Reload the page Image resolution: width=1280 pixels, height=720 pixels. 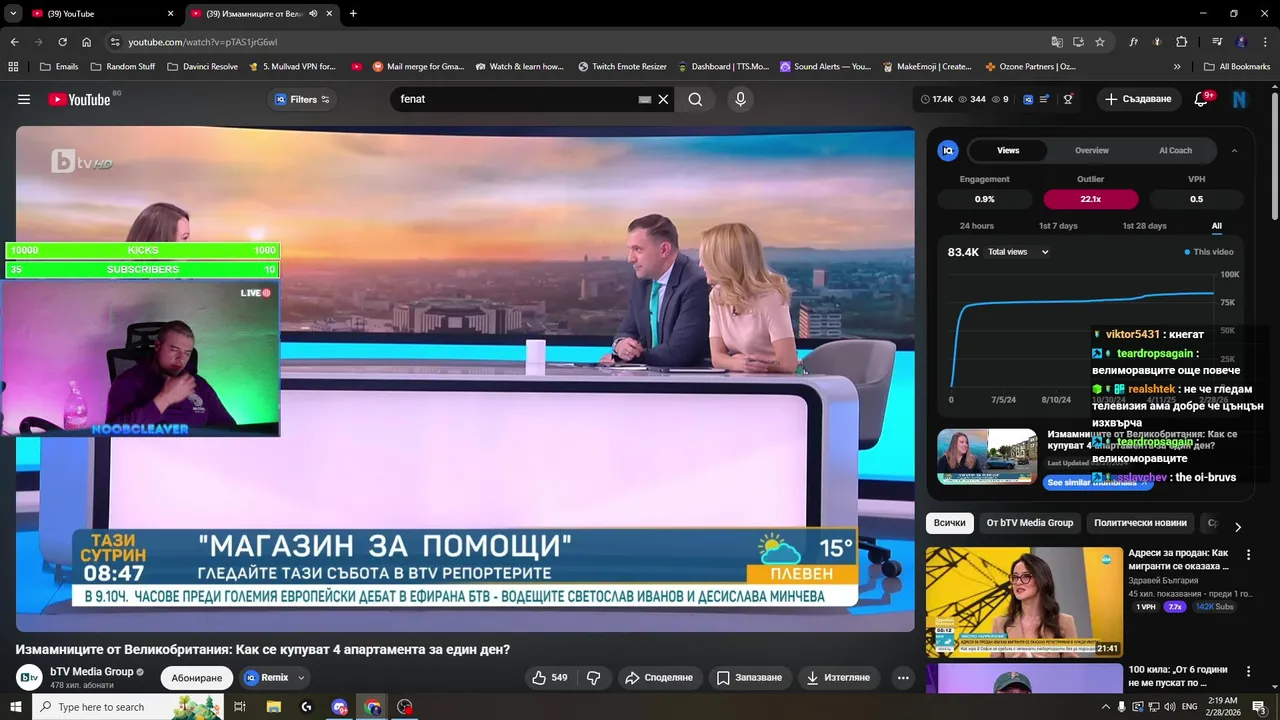coord(62,42)
